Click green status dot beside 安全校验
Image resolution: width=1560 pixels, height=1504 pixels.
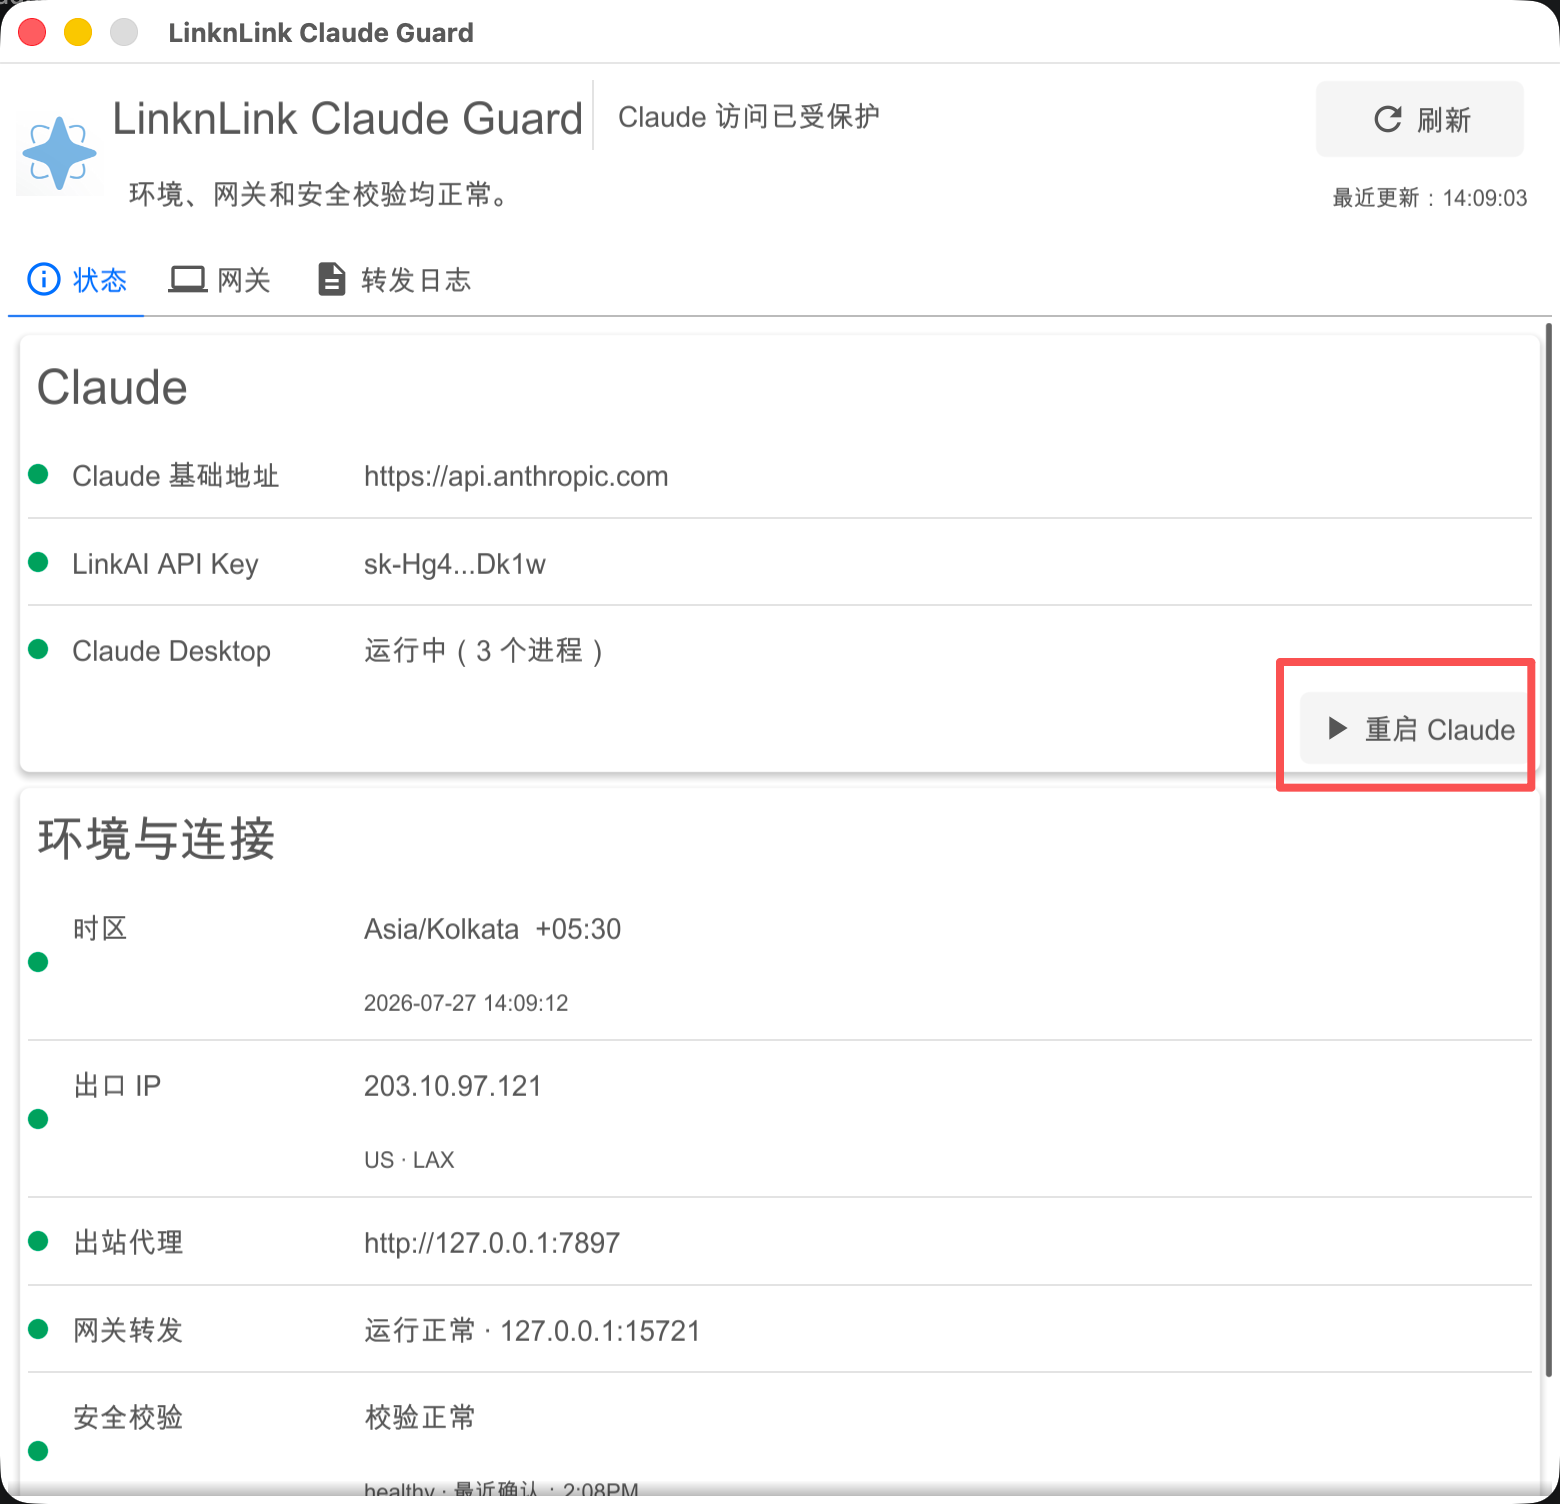click(38, 1451)
